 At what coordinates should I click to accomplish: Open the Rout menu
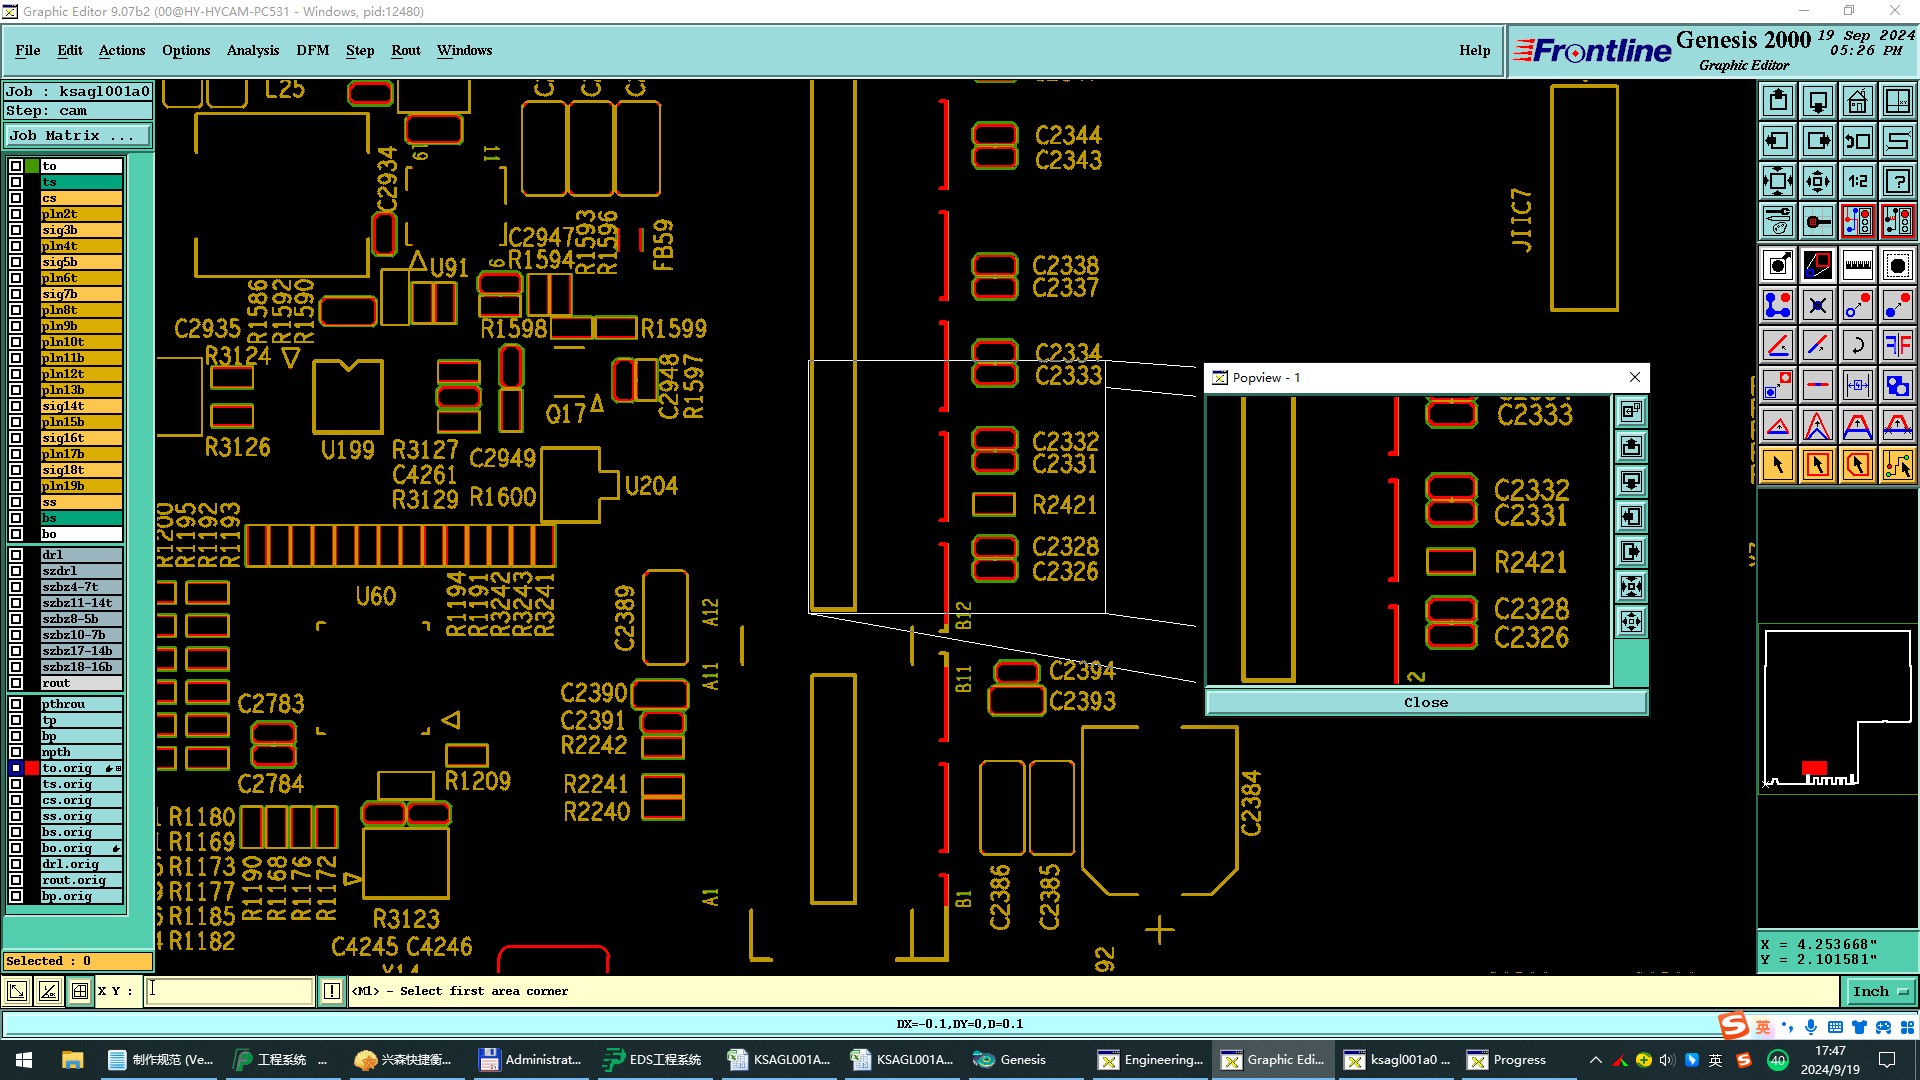coord(406,50)
